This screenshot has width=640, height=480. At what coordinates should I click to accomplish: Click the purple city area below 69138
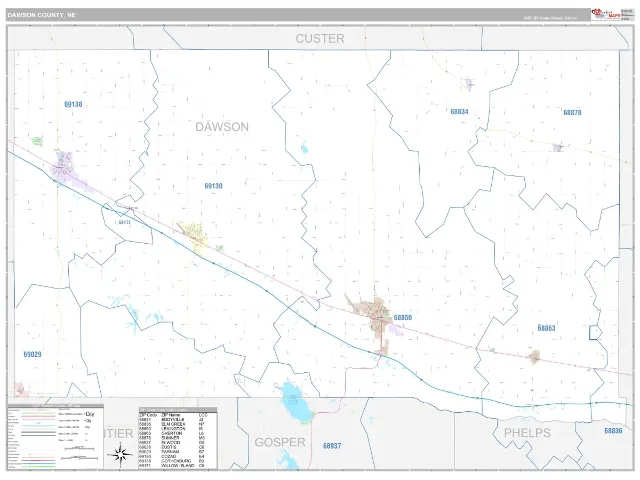[x=65, y=167]
